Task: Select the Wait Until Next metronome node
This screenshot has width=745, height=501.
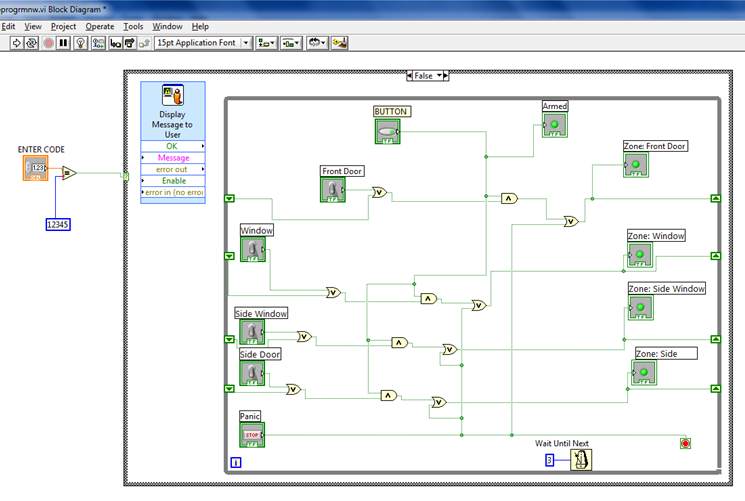Action: [580, 459]
